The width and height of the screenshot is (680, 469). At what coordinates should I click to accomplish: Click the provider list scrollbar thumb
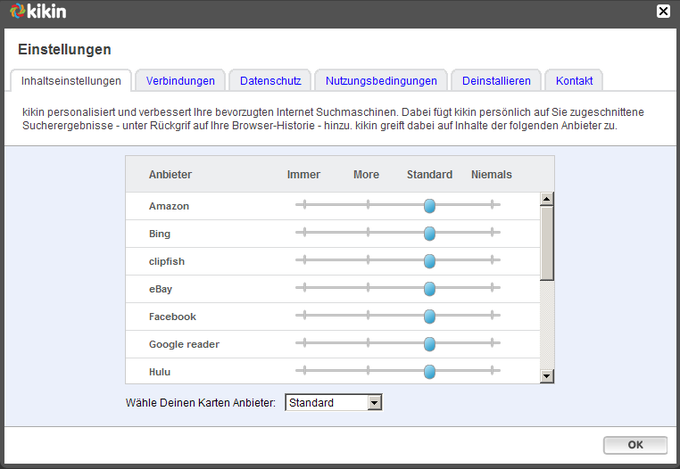(x=546, y=243)
